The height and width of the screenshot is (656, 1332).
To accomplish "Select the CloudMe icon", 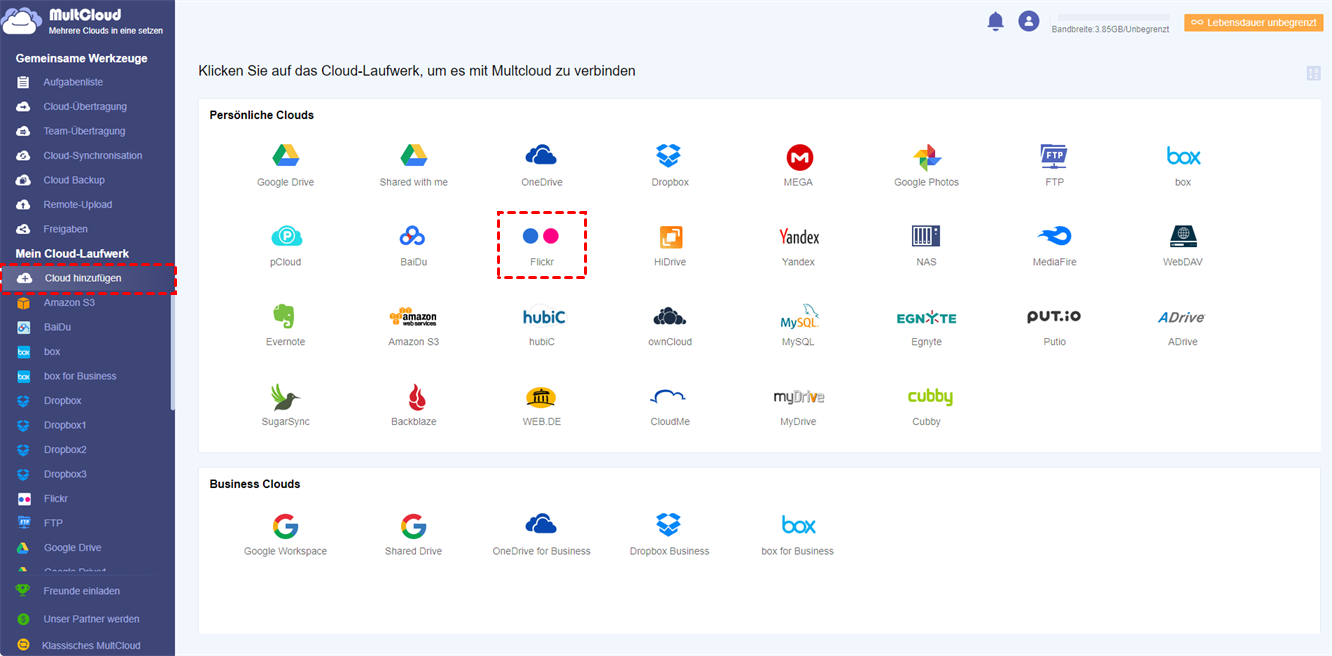I will pos(667,397).
